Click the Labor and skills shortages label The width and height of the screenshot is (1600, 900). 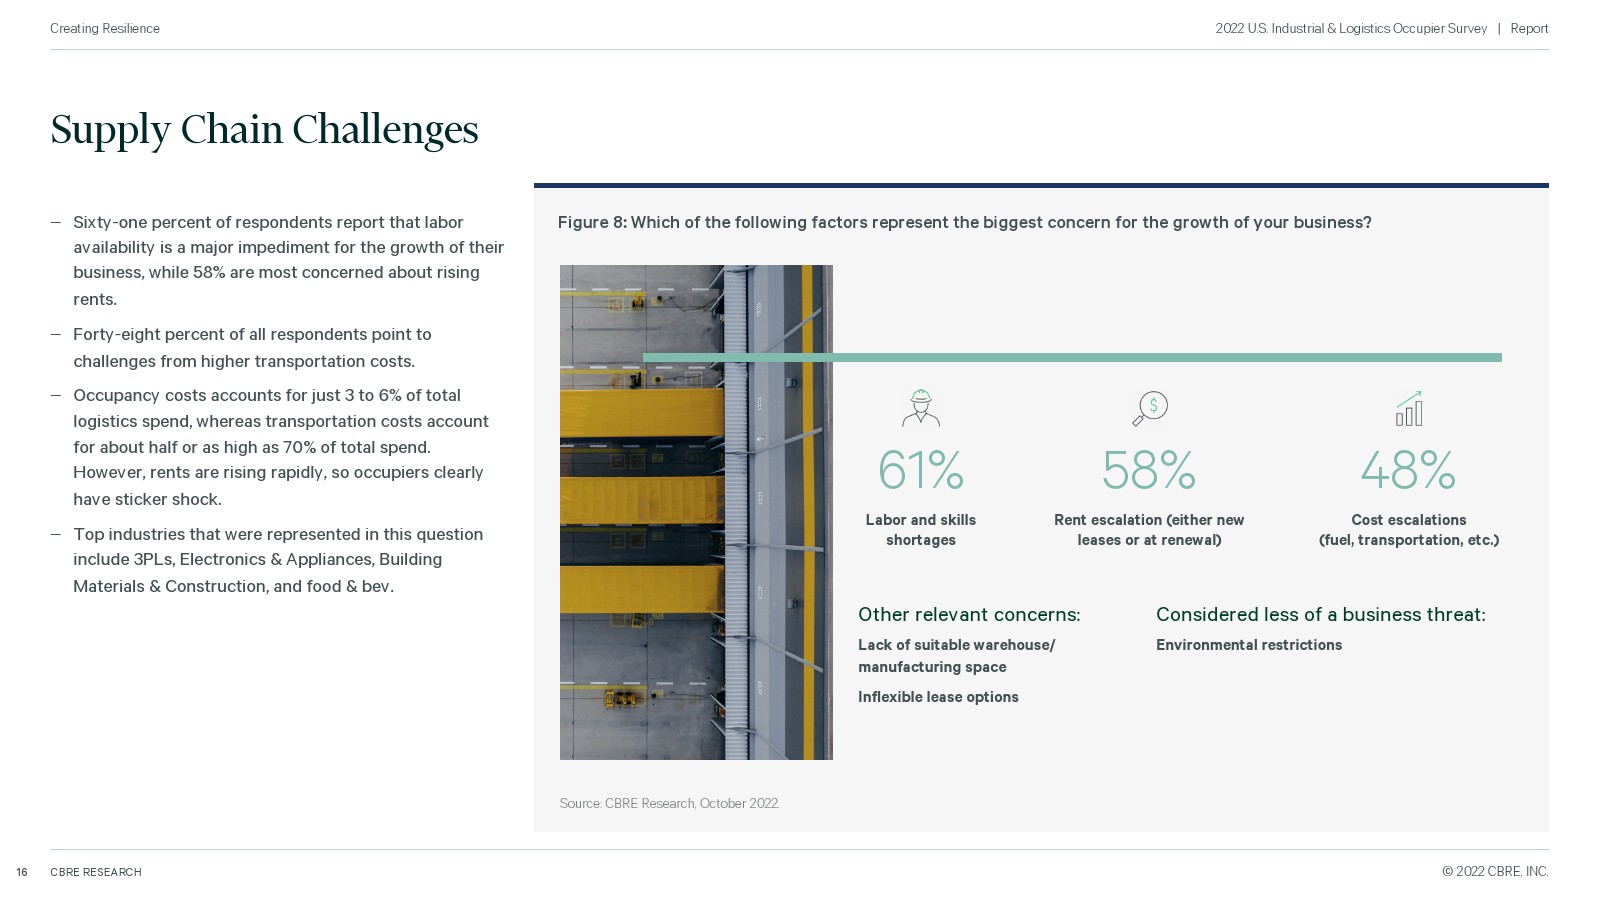[920, 530]
